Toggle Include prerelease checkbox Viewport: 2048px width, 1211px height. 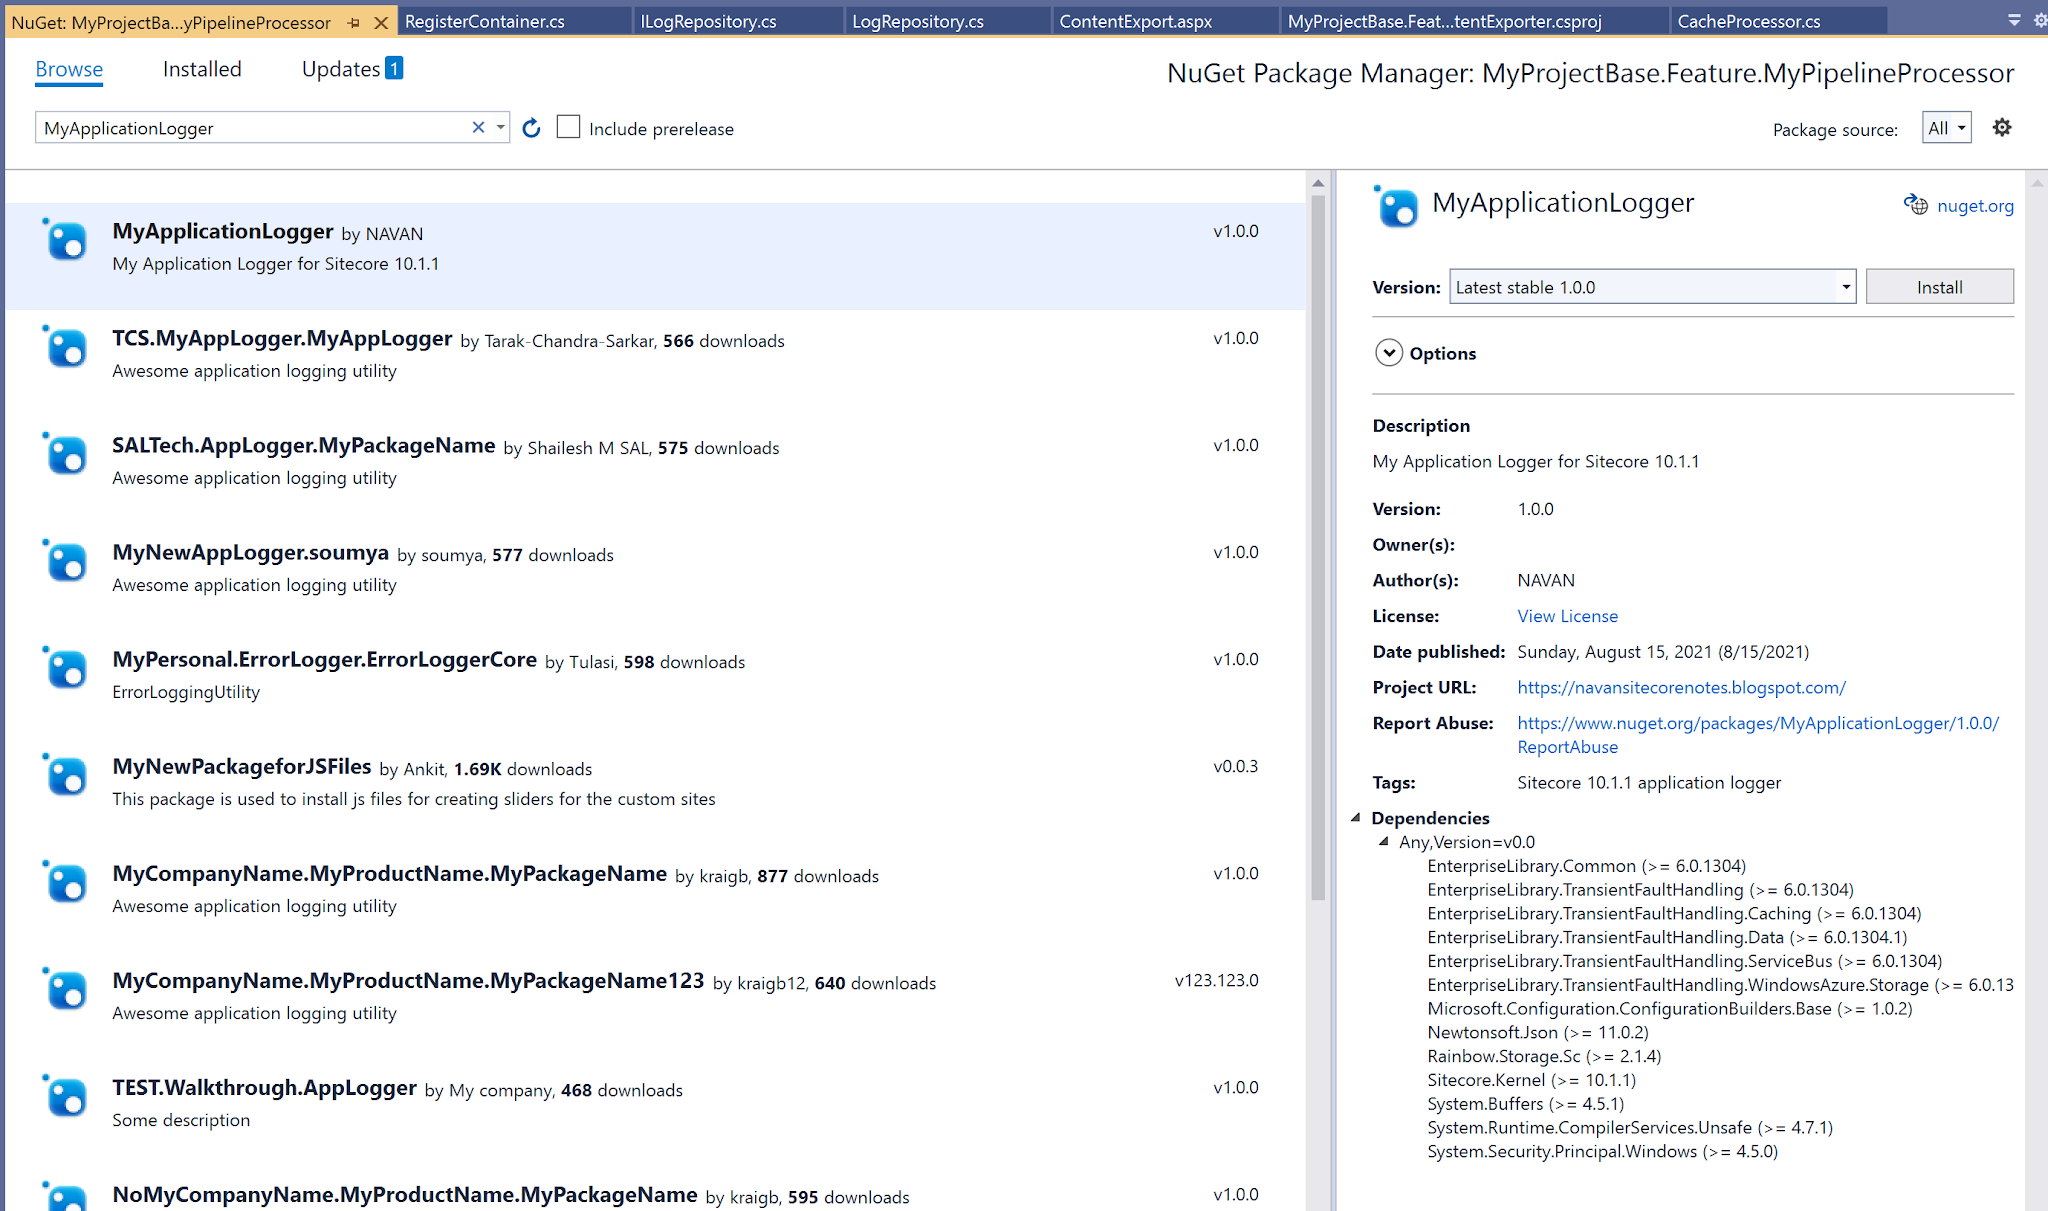pos(568,127)
